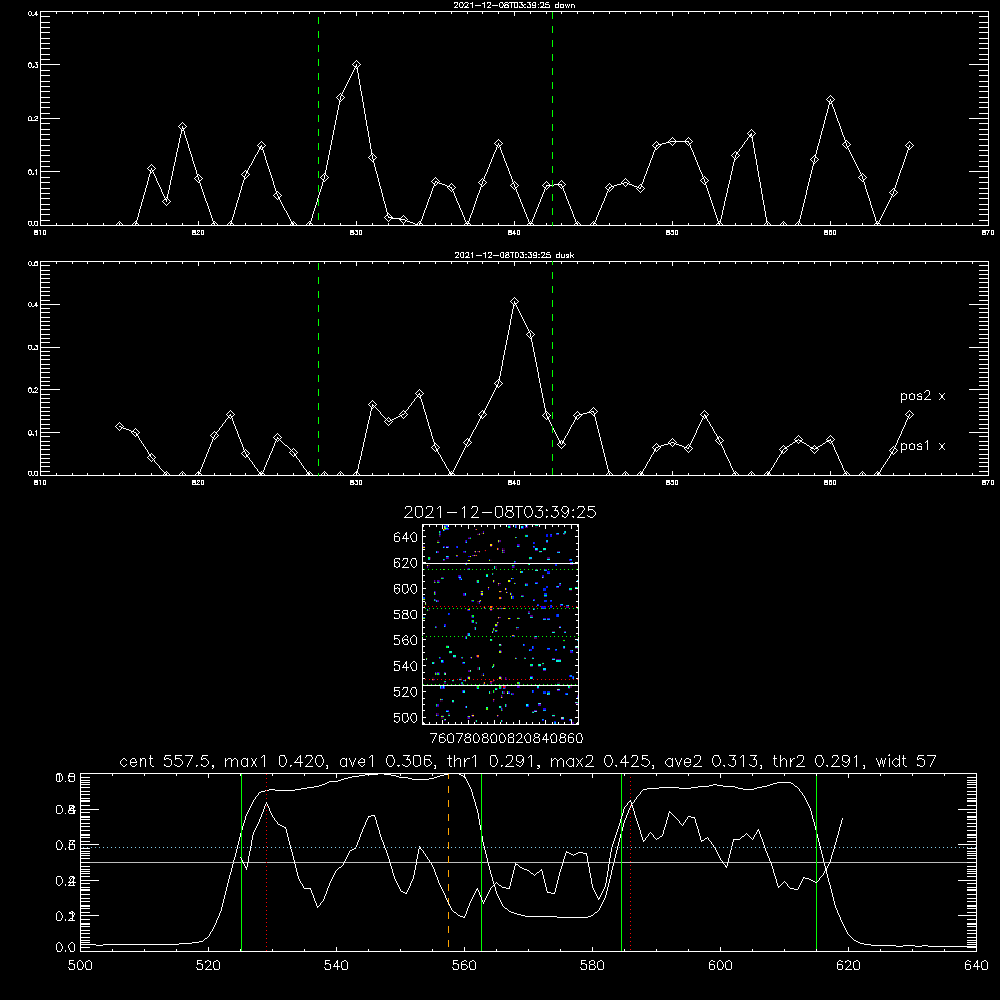Select "max2 0.425" in the stats header

601,761
